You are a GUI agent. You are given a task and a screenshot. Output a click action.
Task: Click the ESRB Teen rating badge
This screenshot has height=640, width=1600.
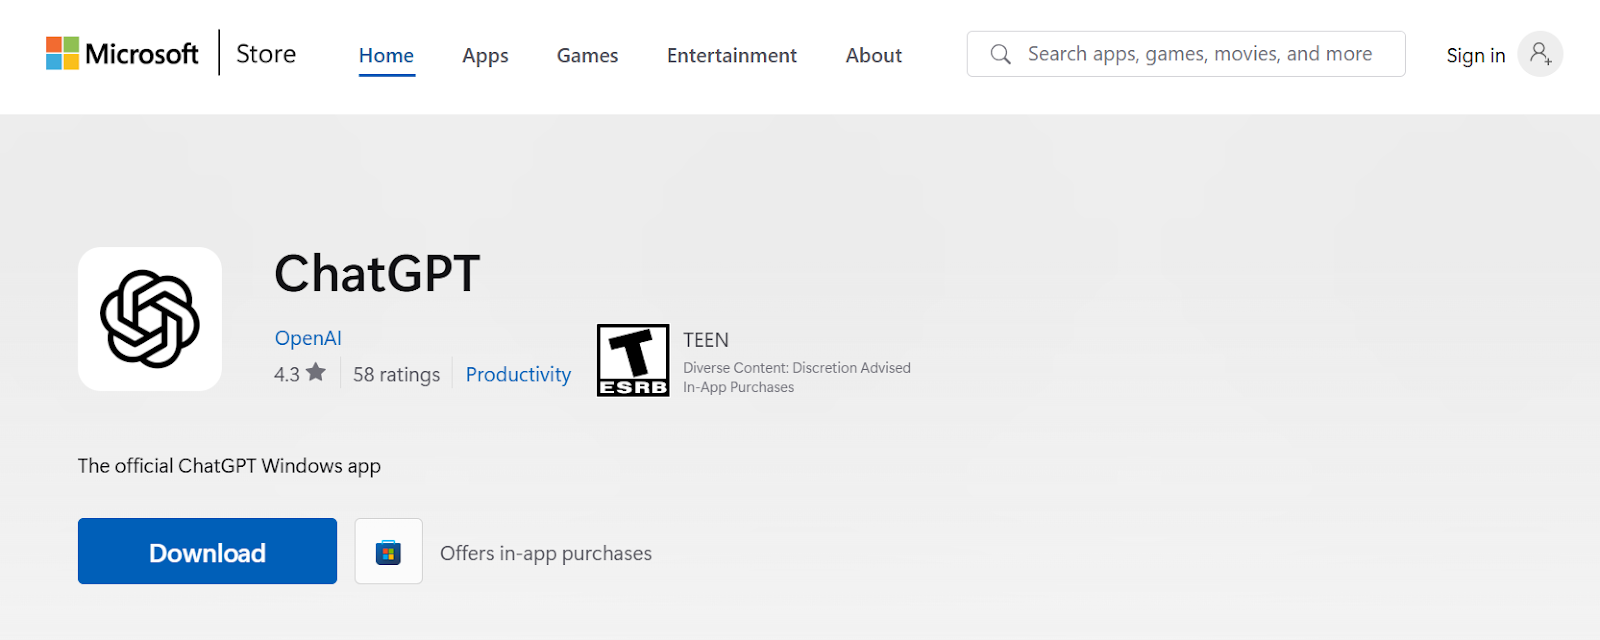[x=633, y=360]
